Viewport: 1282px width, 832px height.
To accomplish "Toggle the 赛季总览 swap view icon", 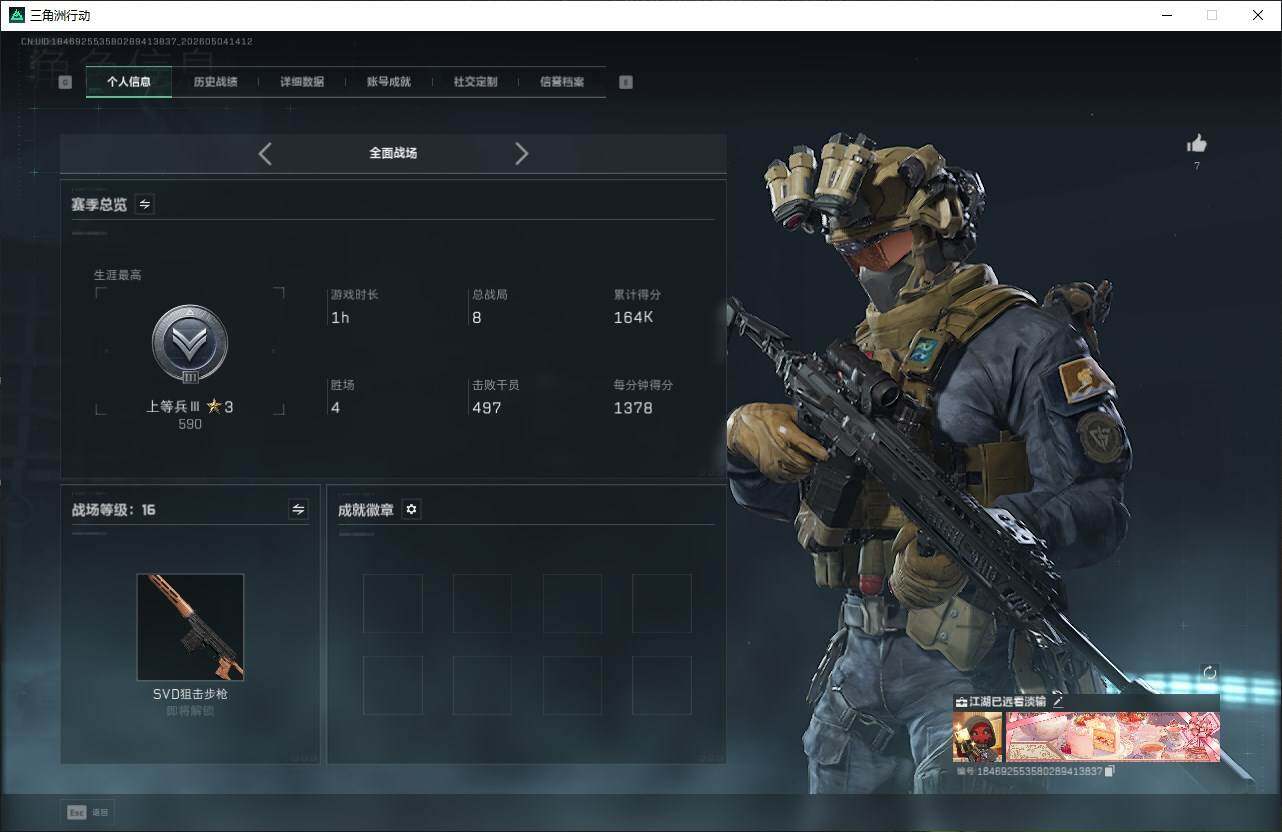I will point(145,204).
